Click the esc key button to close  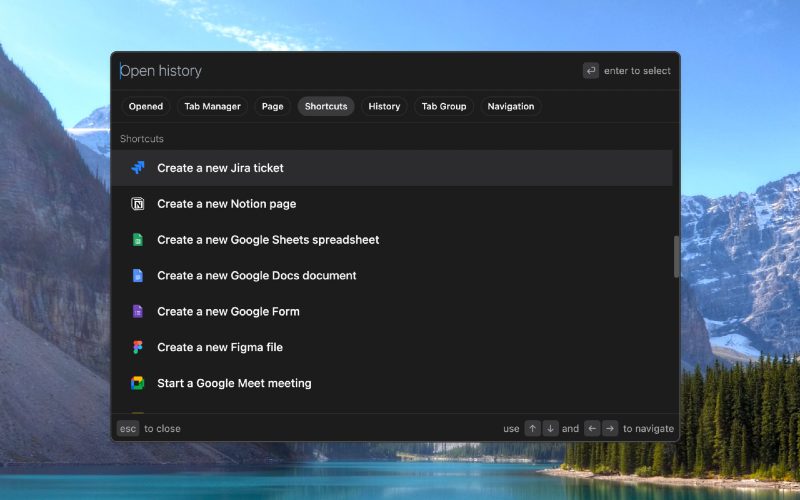pos(128,429)
